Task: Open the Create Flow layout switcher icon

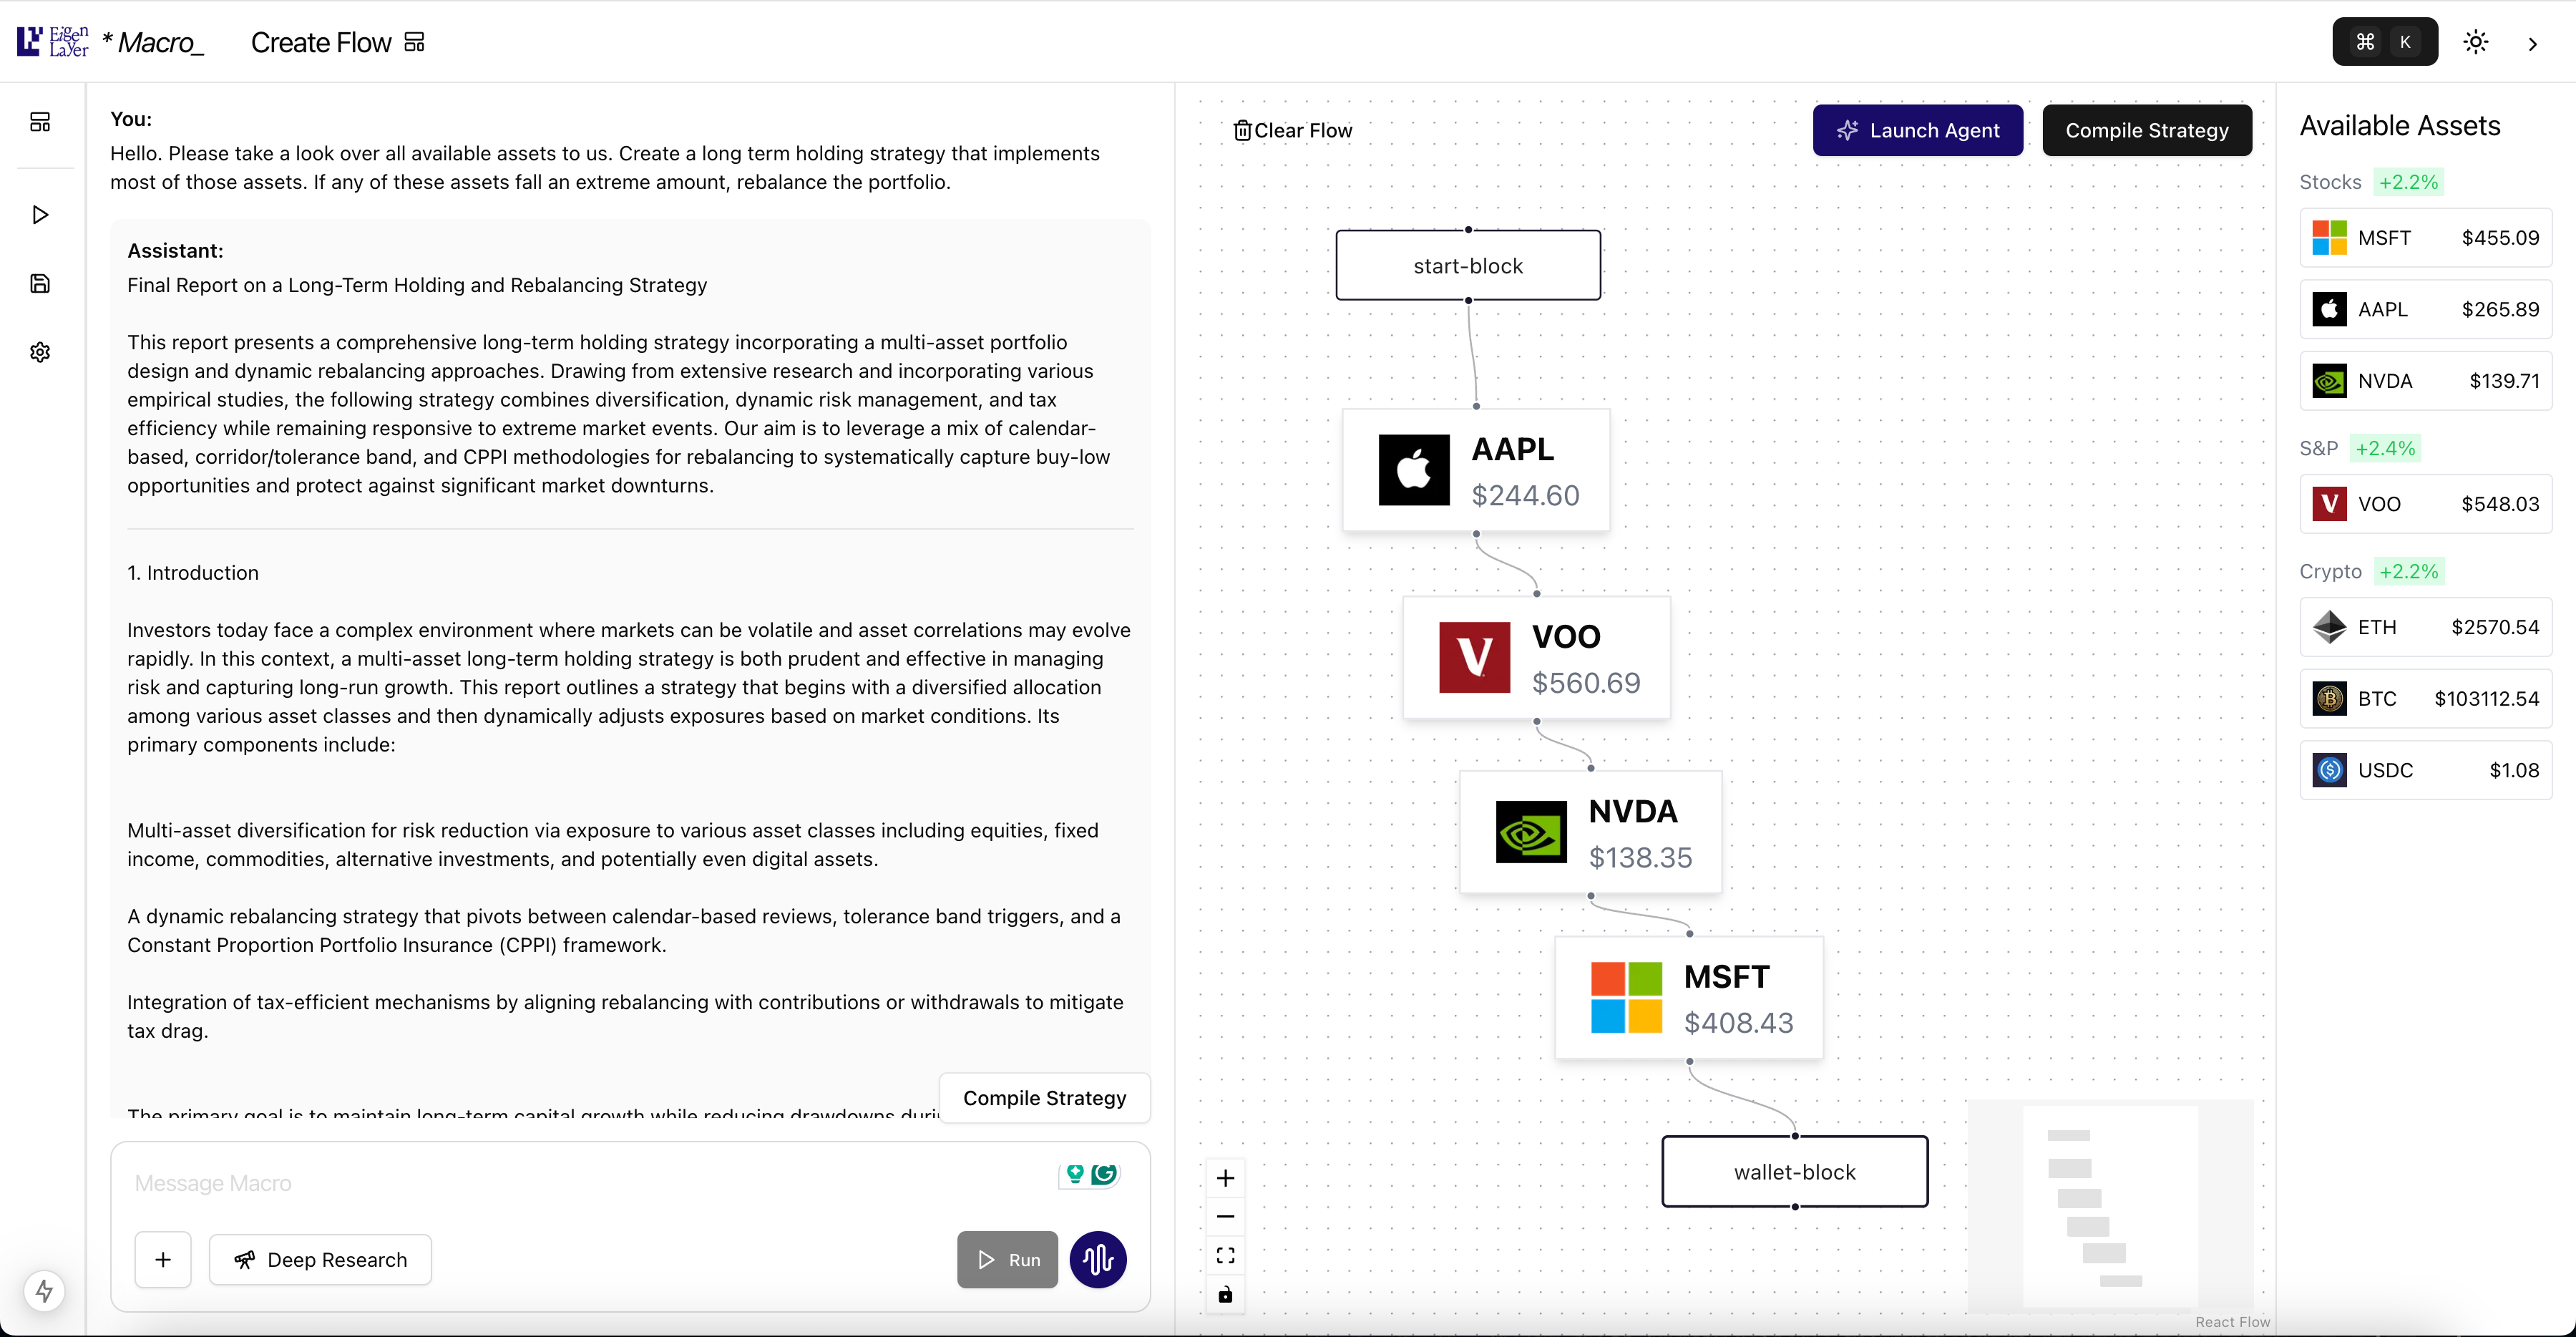Action: tap(414, 42)
